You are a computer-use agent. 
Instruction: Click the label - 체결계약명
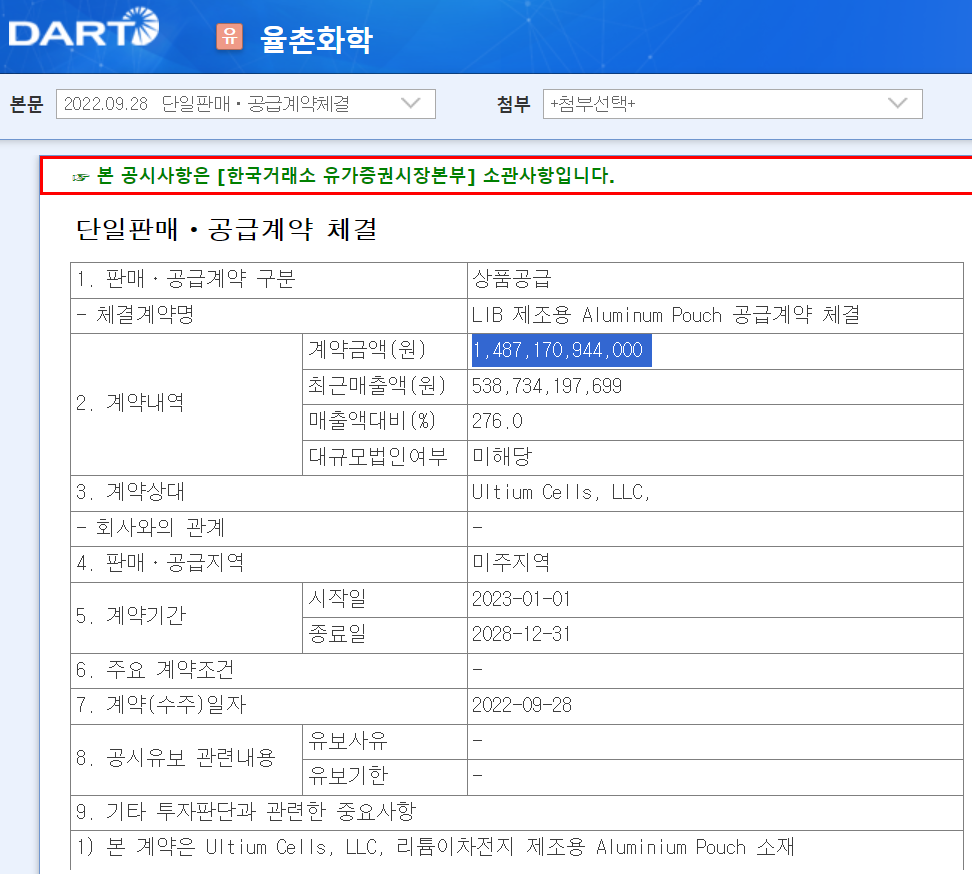(136, 315)
